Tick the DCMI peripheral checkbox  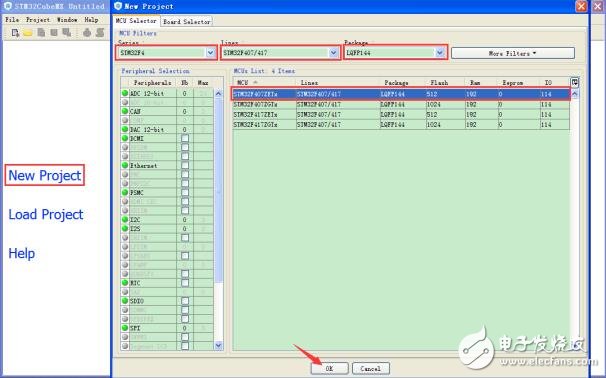coord(185,138)
